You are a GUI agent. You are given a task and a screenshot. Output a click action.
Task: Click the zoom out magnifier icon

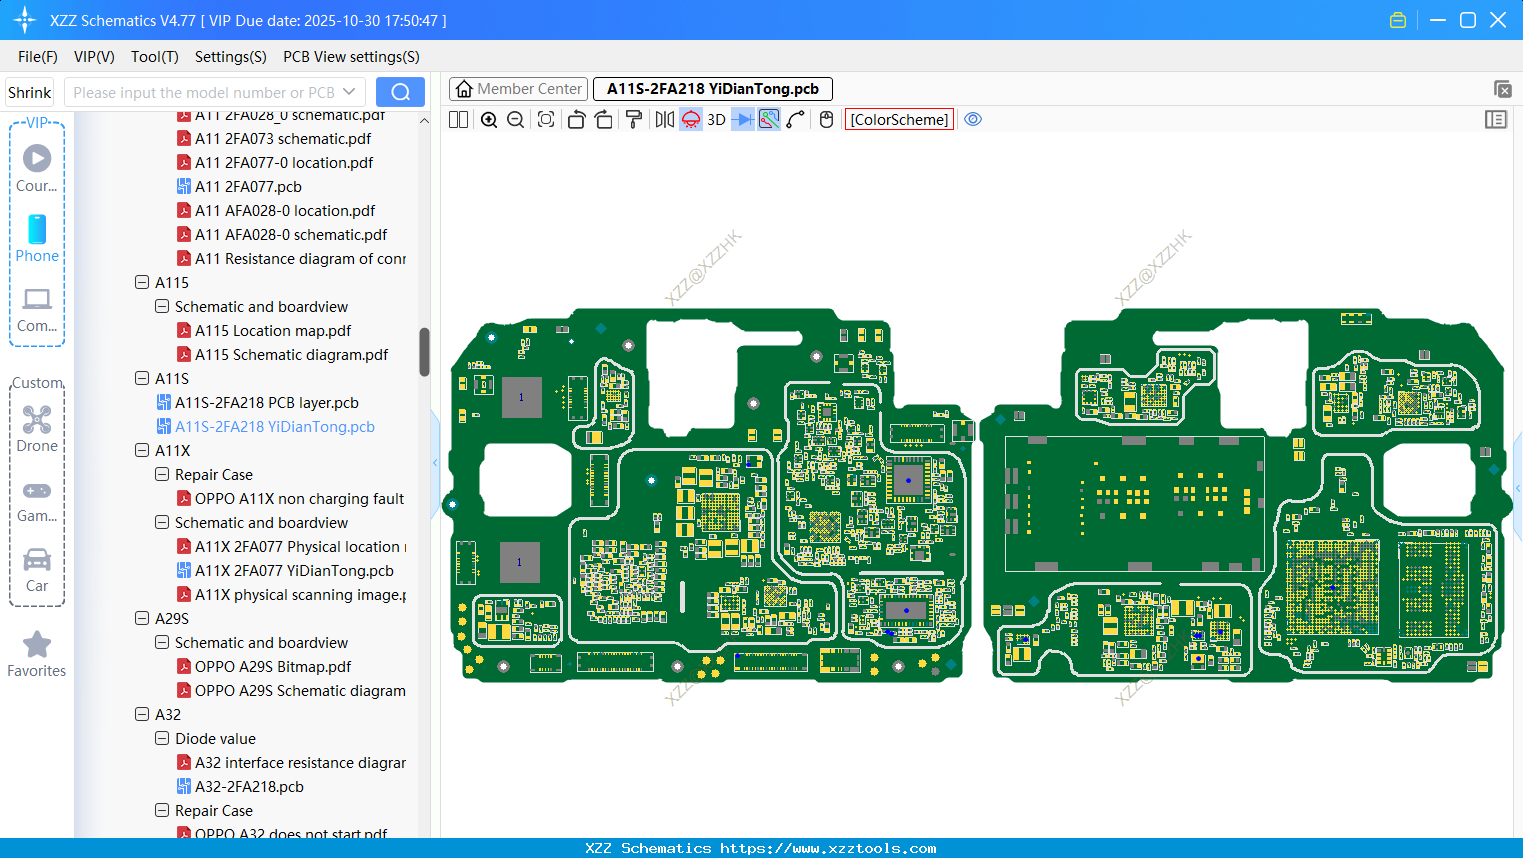point(516,120)
